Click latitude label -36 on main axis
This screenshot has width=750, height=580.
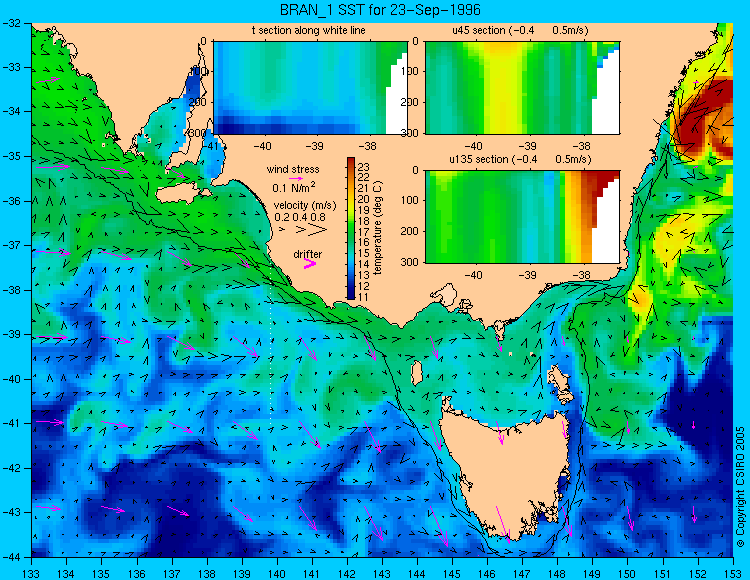point(14,201)
